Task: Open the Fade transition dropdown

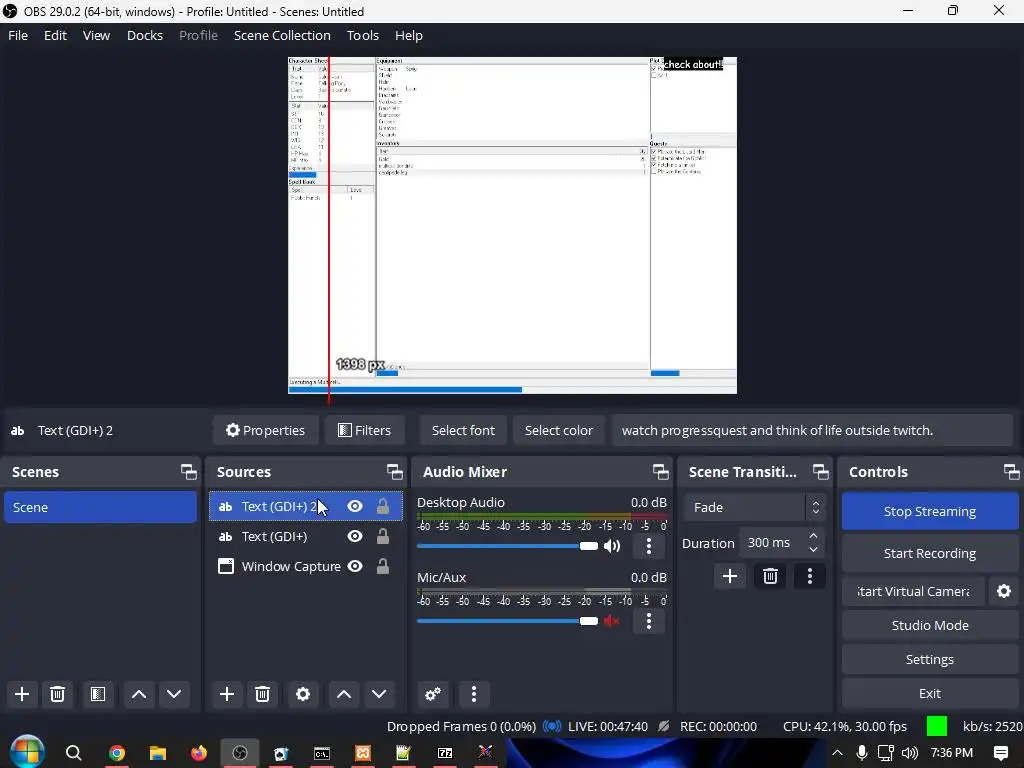Action: pos(755,507)
